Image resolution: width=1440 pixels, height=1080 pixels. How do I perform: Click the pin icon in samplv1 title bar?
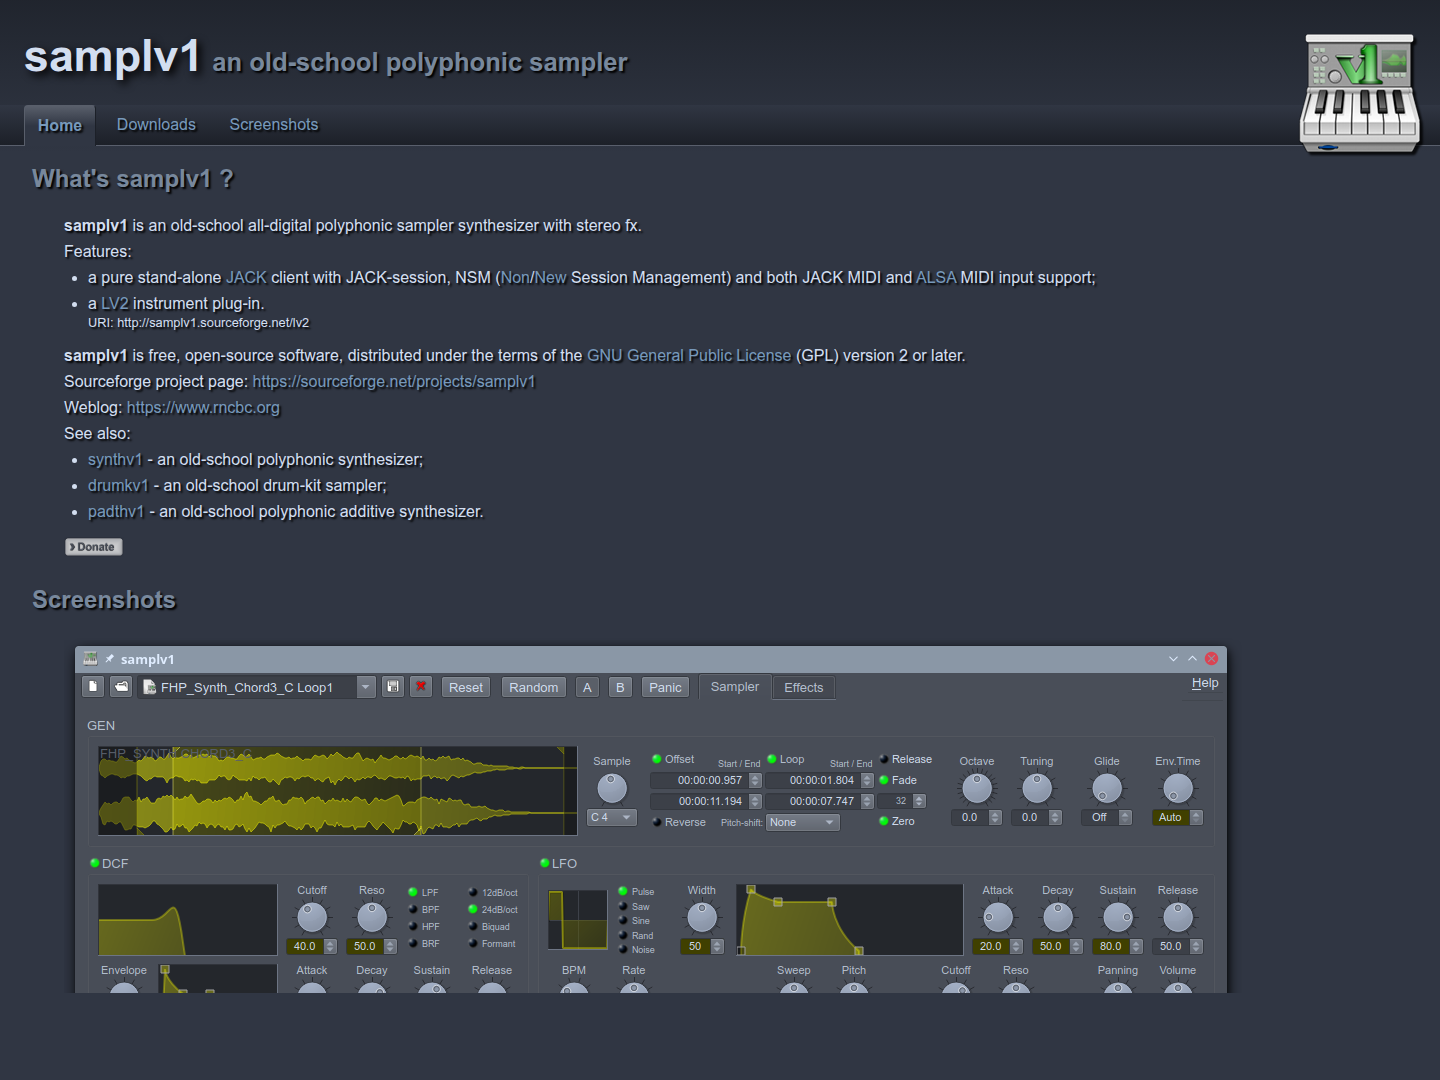coord(109,659)
